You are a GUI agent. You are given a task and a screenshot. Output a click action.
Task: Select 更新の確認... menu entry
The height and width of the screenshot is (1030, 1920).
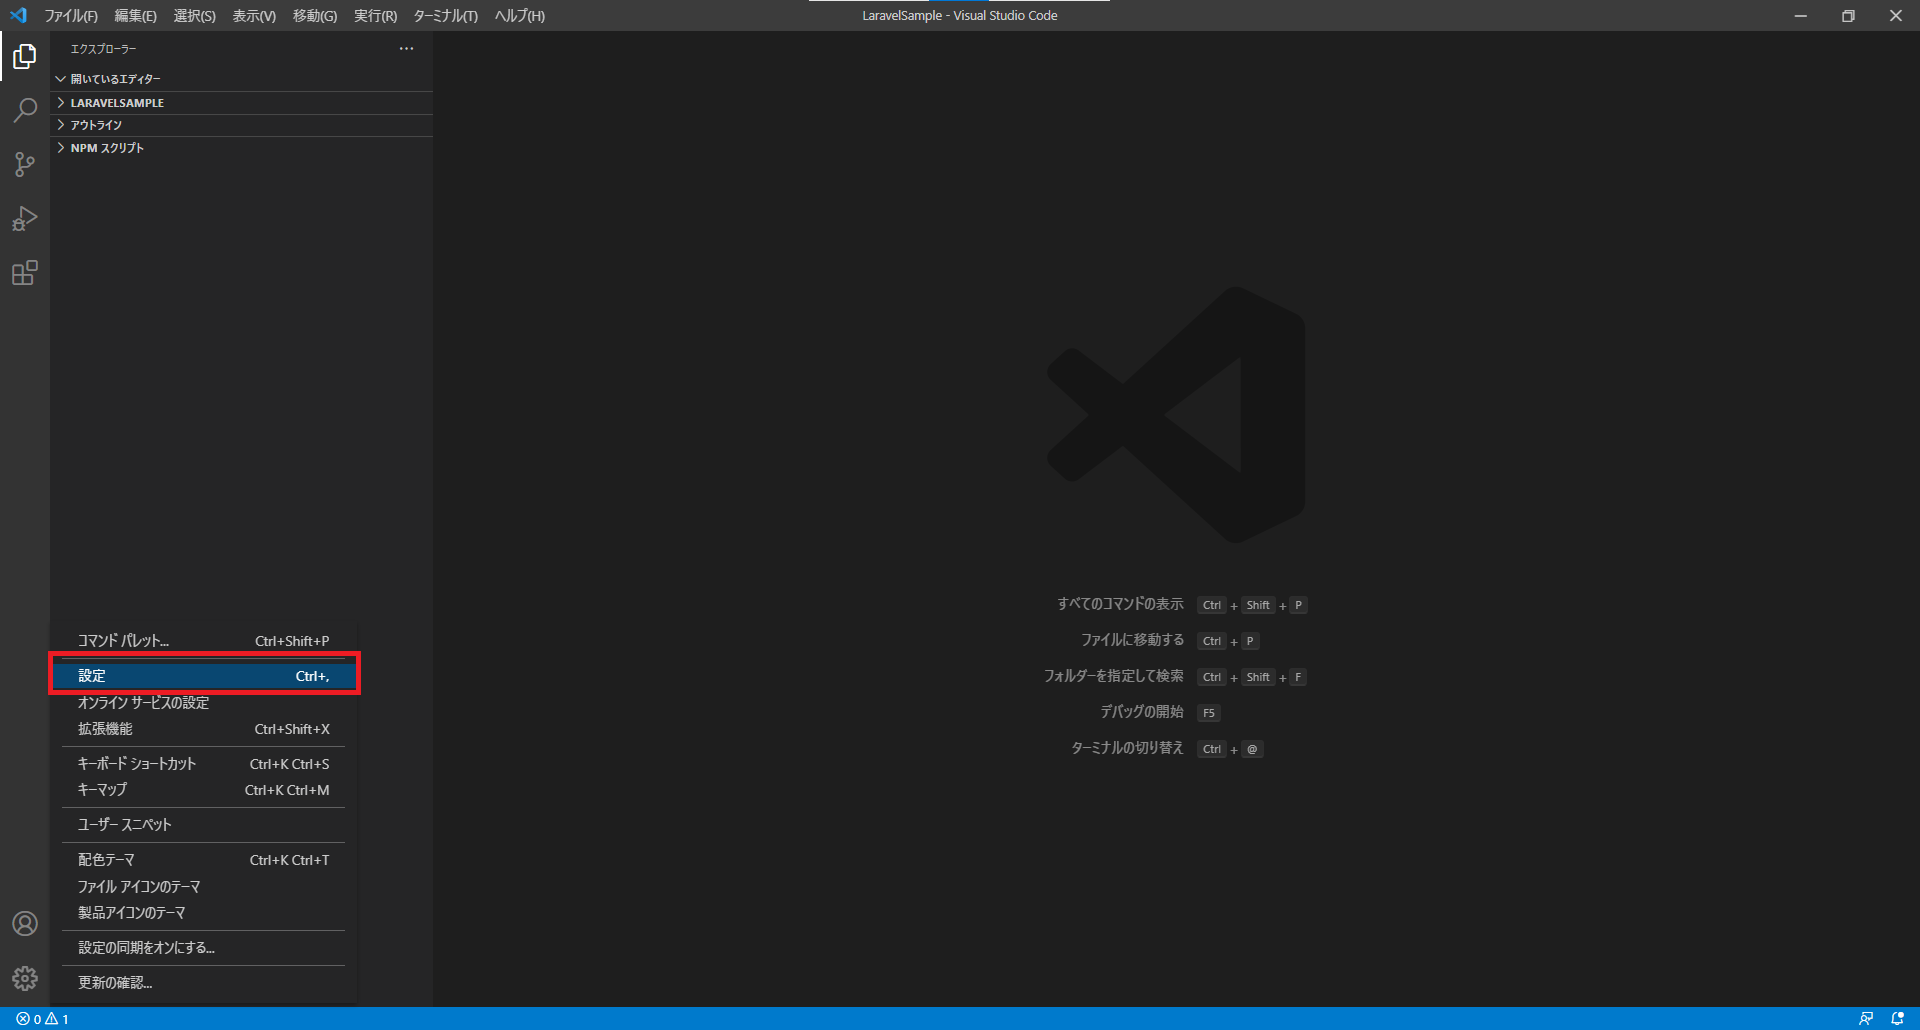point(203,983)
